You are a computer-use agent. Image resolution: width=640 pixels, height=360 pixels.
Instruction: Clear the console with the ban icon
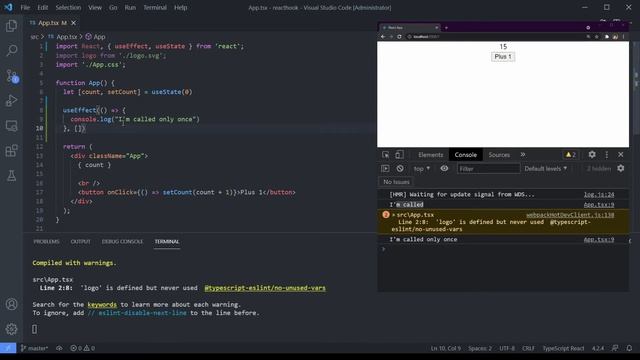coord(400,169)
